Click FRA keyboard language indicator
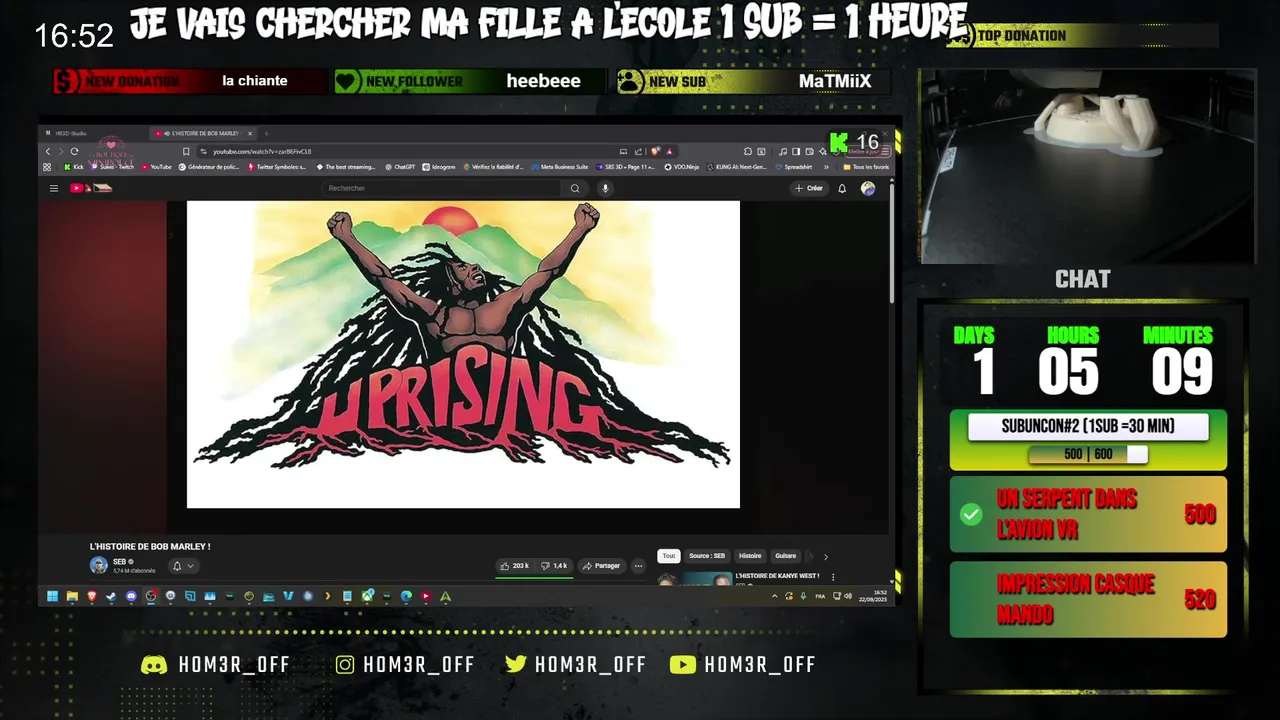 (x=820, y=596)
